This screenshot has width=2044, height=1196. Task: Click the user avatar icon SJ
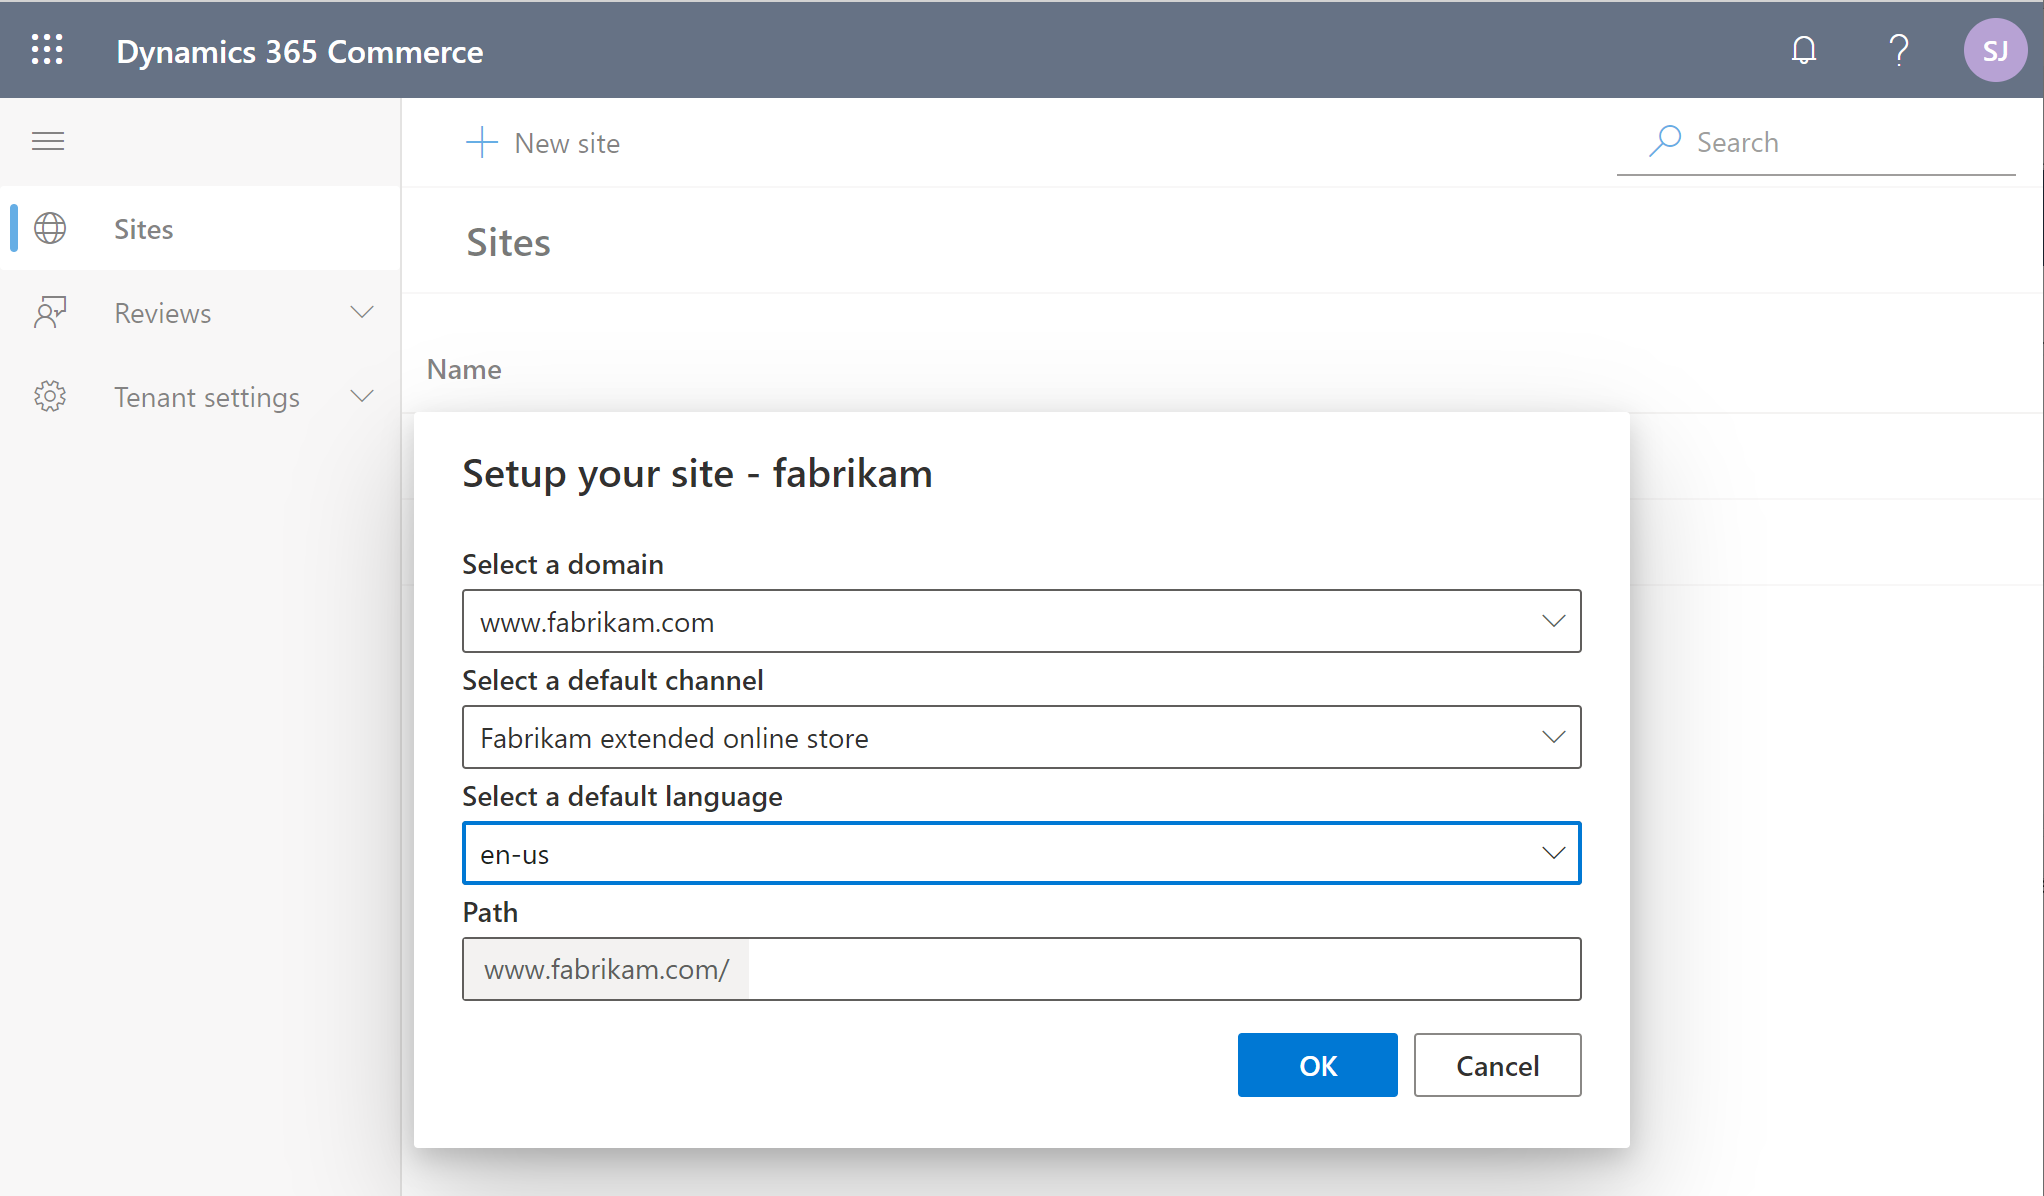tap(1994, 51)
